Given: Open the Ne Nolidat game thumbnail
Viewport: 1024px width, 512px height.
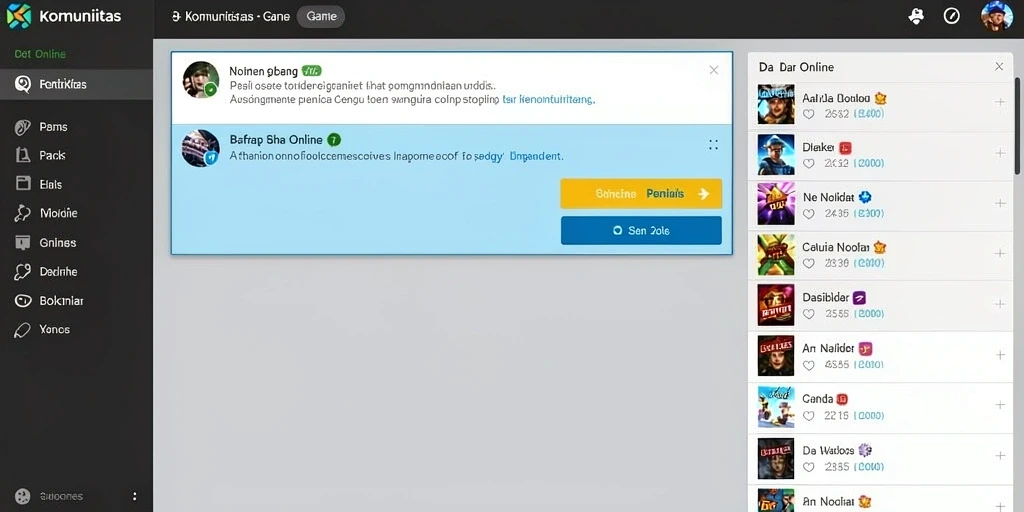Looking at the screenshot, I should 776,204.
